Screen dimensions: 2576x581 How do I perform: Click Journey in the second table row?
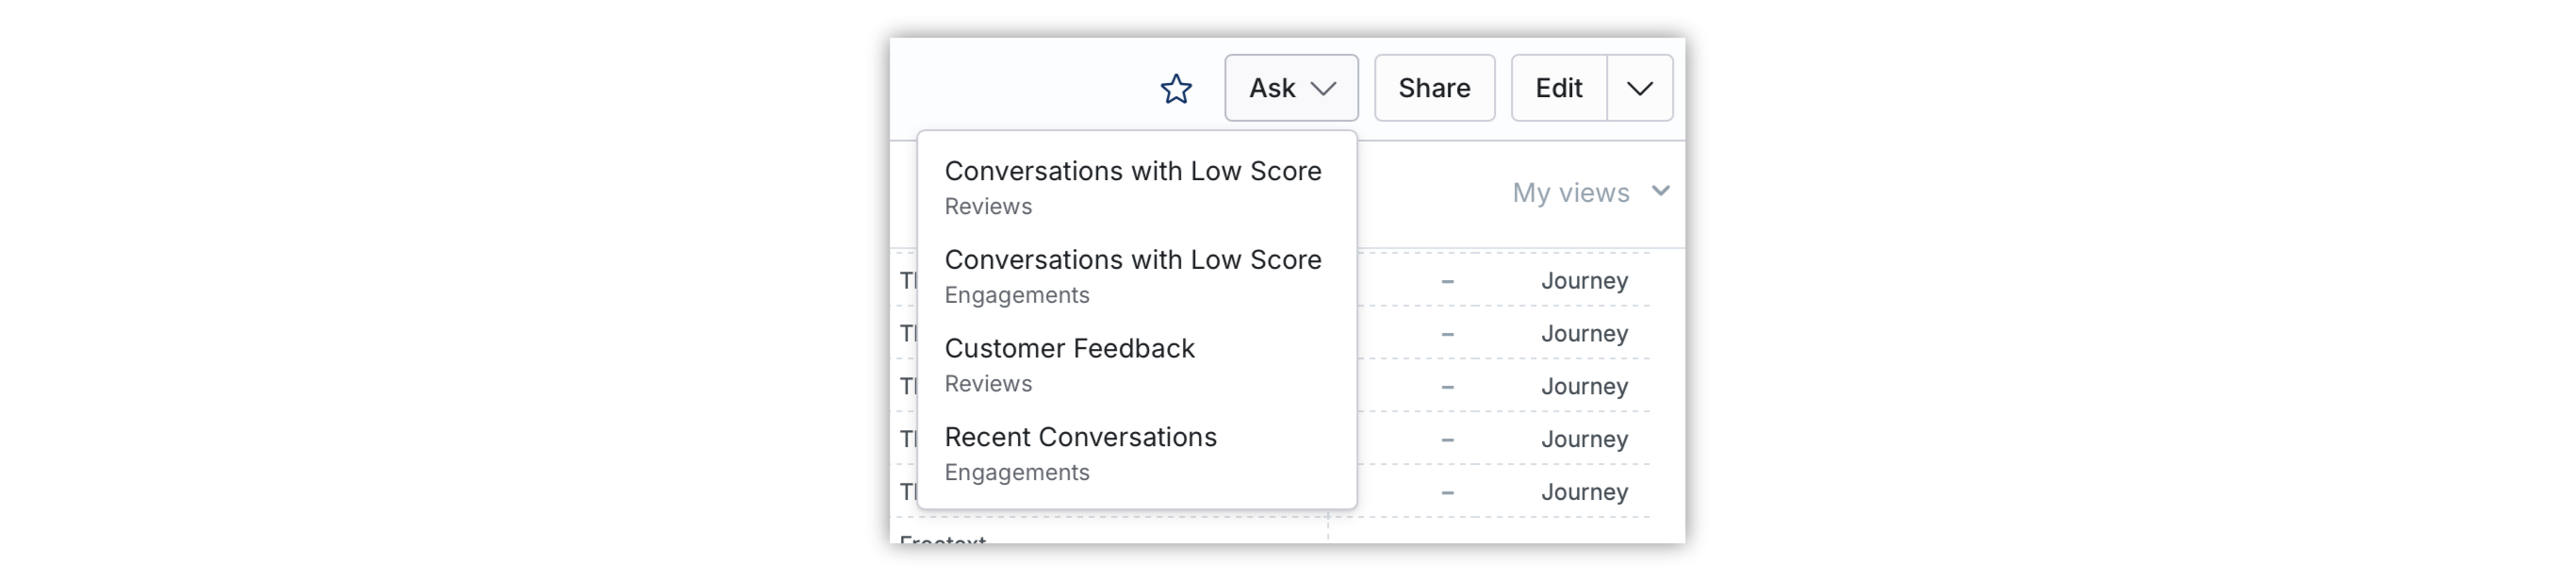coord(1584,334)
